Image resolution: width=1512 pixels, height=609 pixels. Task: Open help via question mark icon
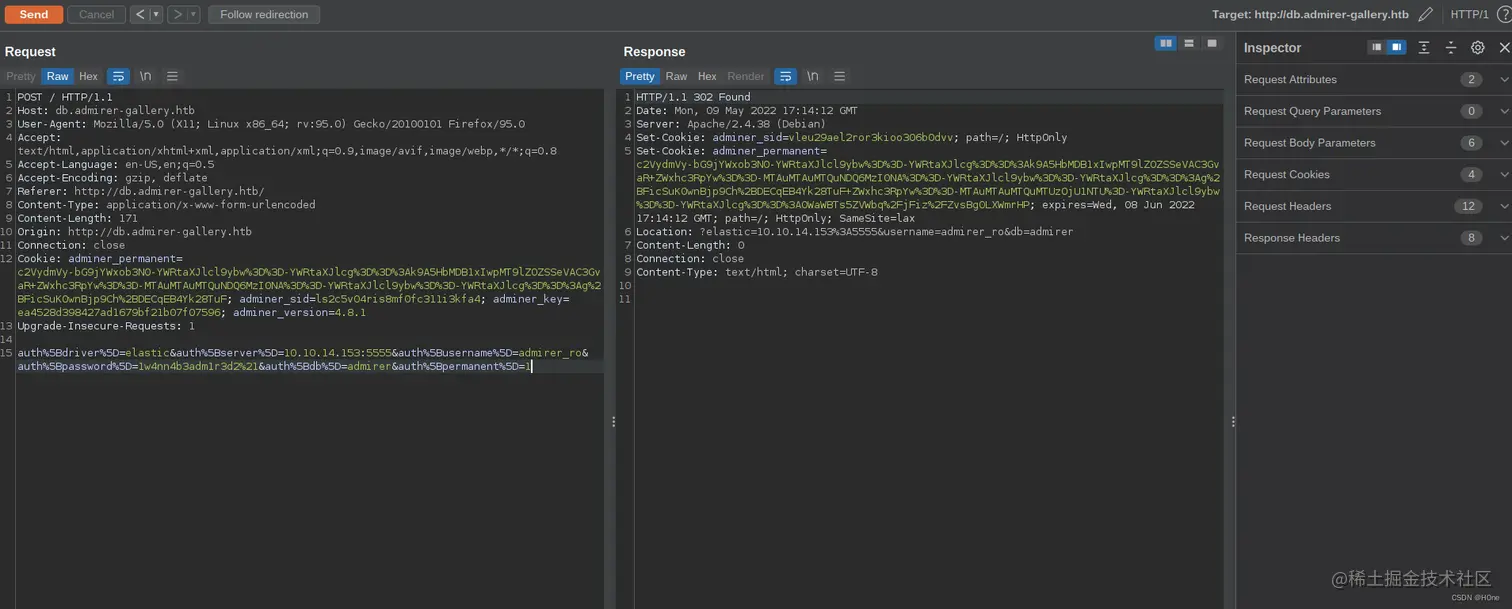click(1504, 14)
